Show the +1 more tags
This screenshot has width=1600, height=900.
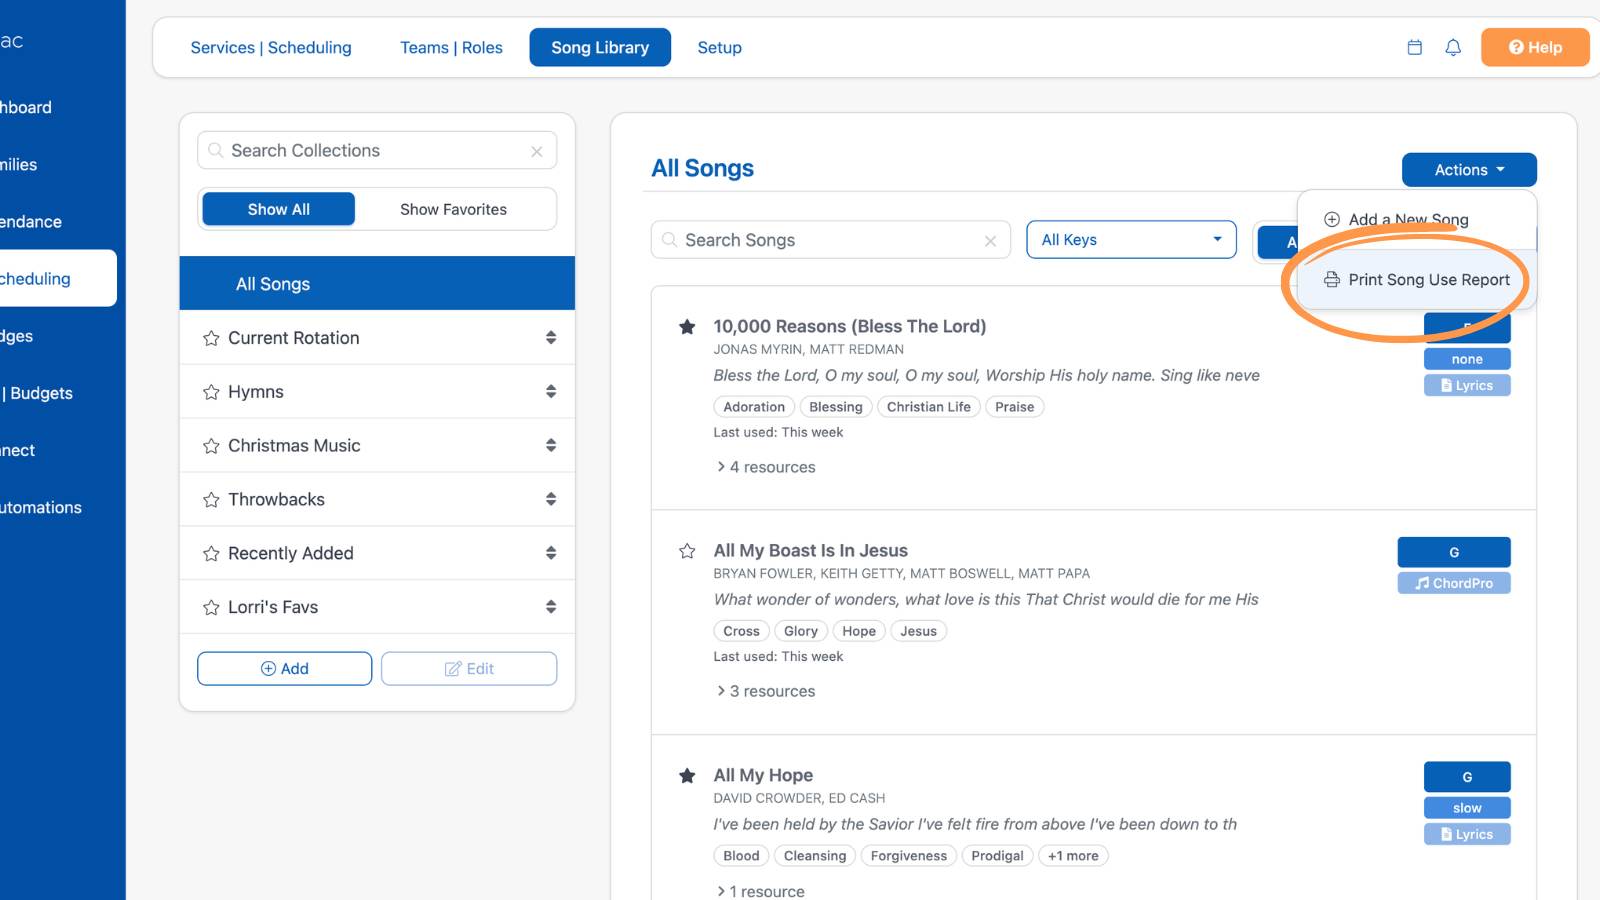pyautogui.click(x=1073, y=856)
